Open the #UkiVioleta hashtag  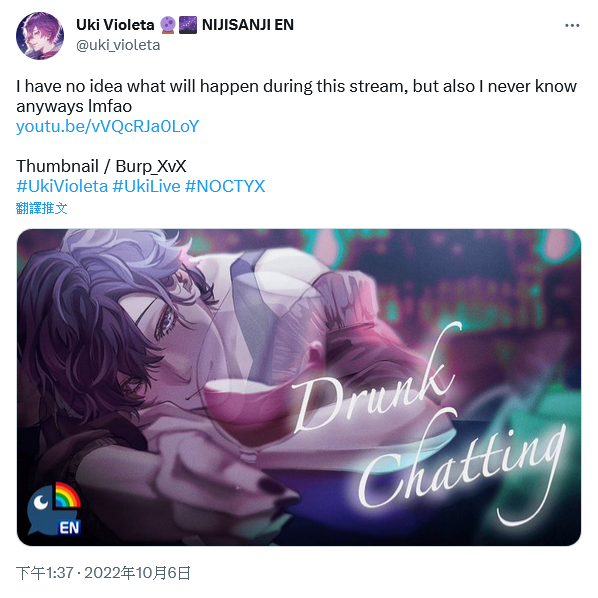point(62,186)
